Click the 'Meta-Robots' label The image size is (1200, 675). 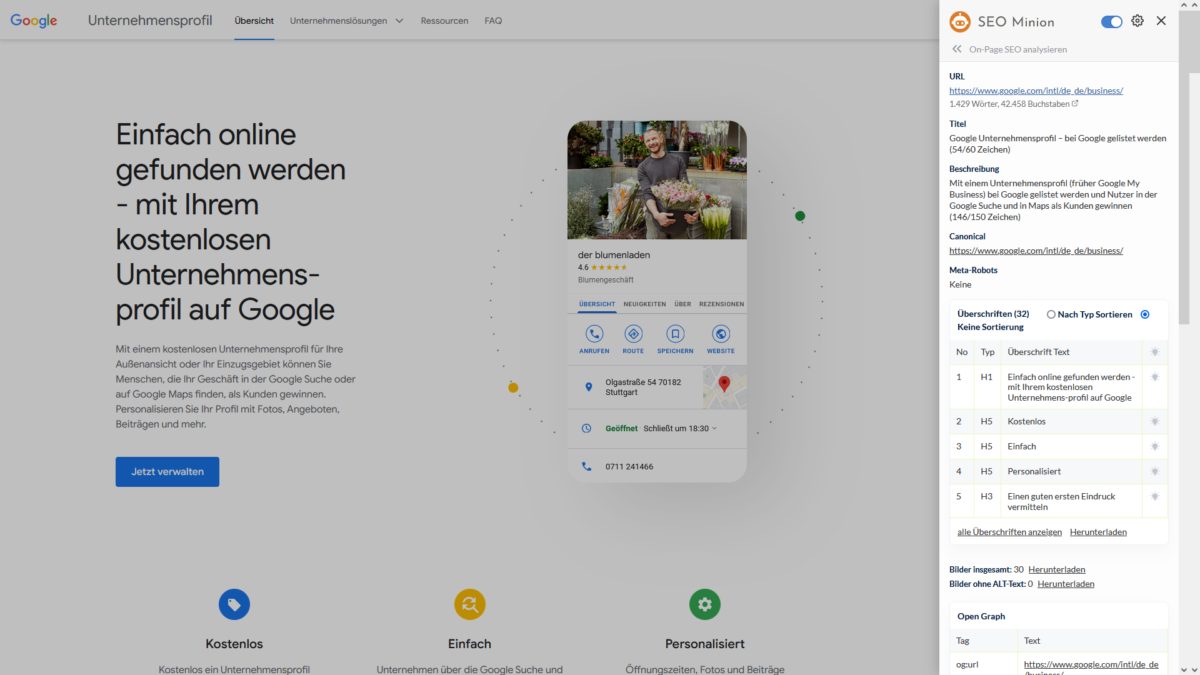973,270
